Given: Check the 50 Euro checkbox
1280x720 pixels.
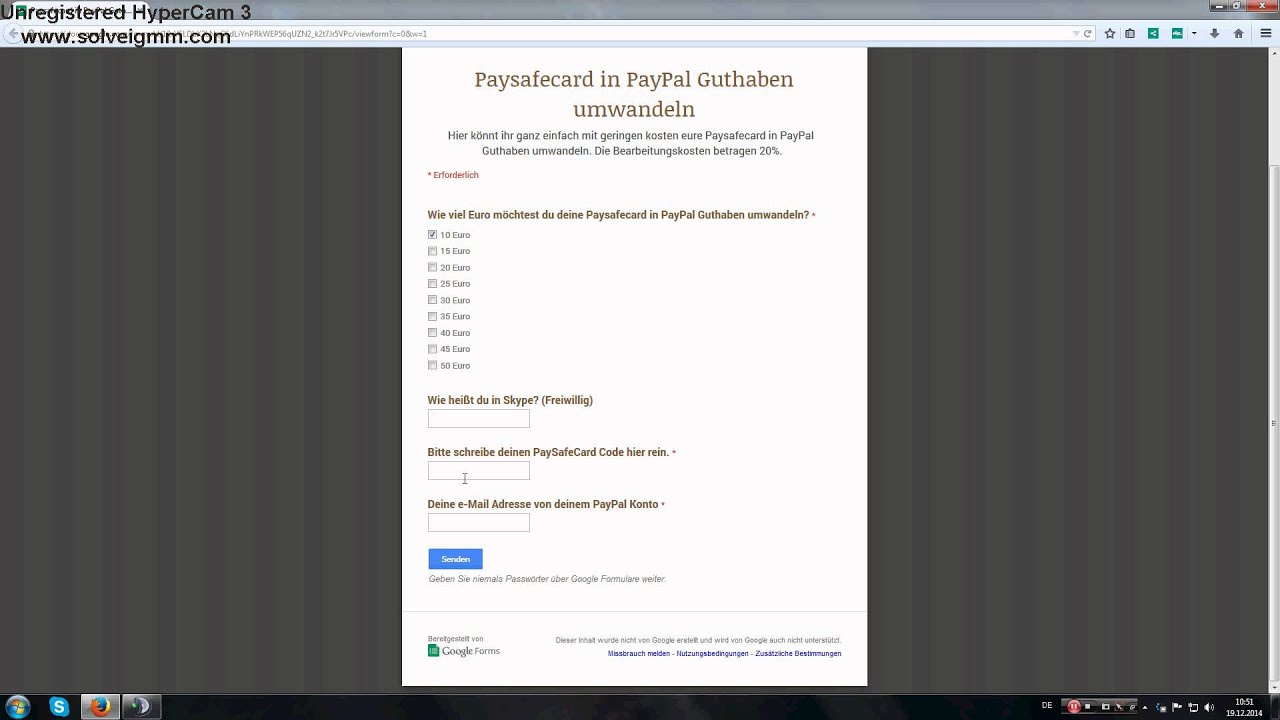Looking at the screenshot, I should coord(432,365).
